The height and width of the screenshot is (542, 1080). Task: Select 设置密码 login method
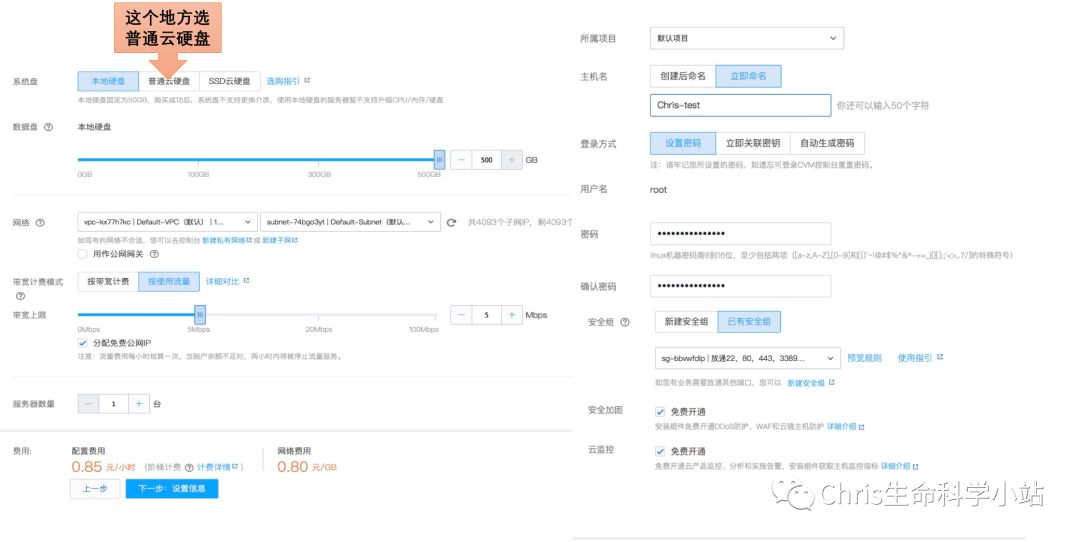coord(683,143)
